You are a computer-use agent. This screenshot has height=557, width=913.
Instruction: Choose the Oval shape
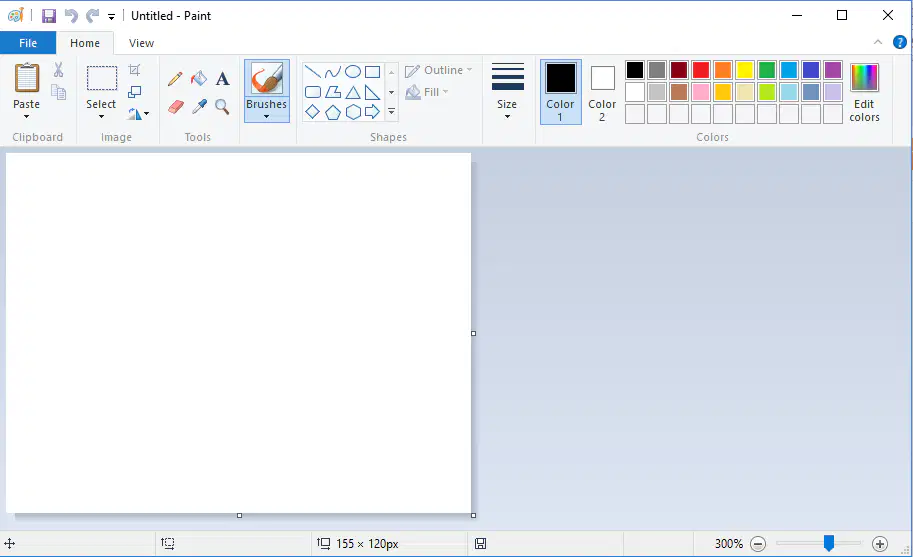[353, 72]
